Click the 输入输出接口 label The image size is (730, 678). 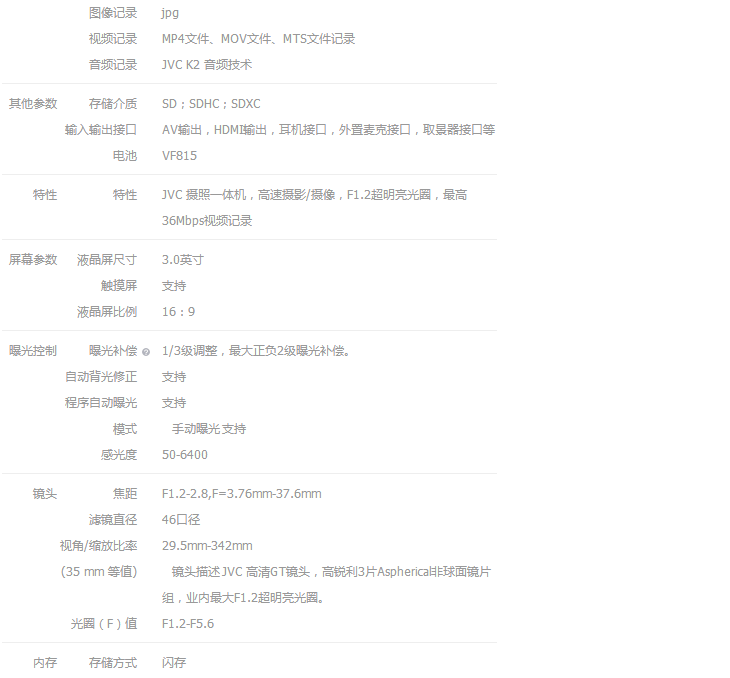tap(100, 130)
